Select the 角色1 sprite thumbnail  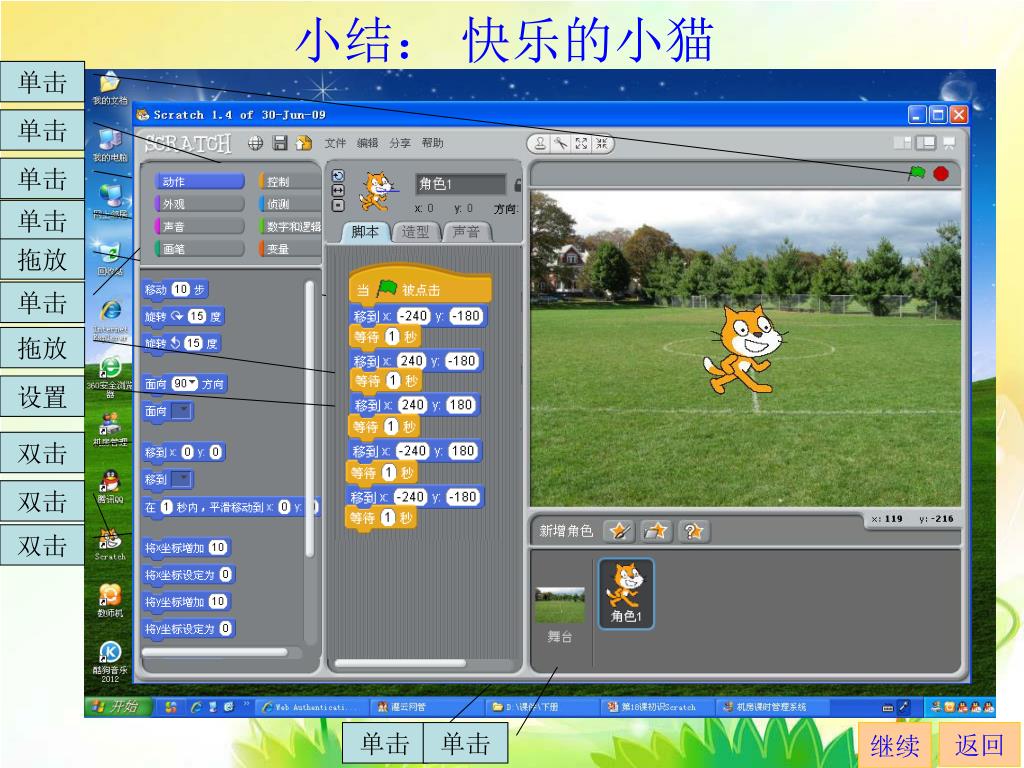tap(626, 594)
